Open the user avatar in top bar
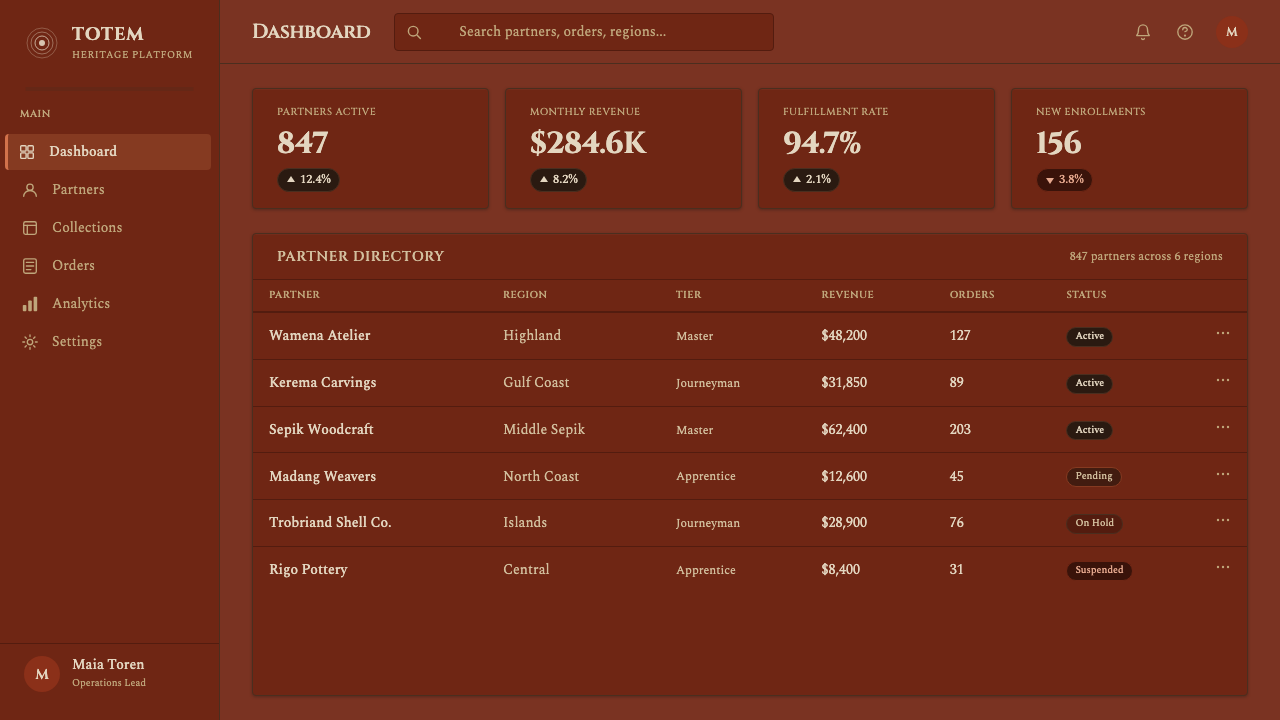This screenshot has height=720, width=1280. 1232,32
